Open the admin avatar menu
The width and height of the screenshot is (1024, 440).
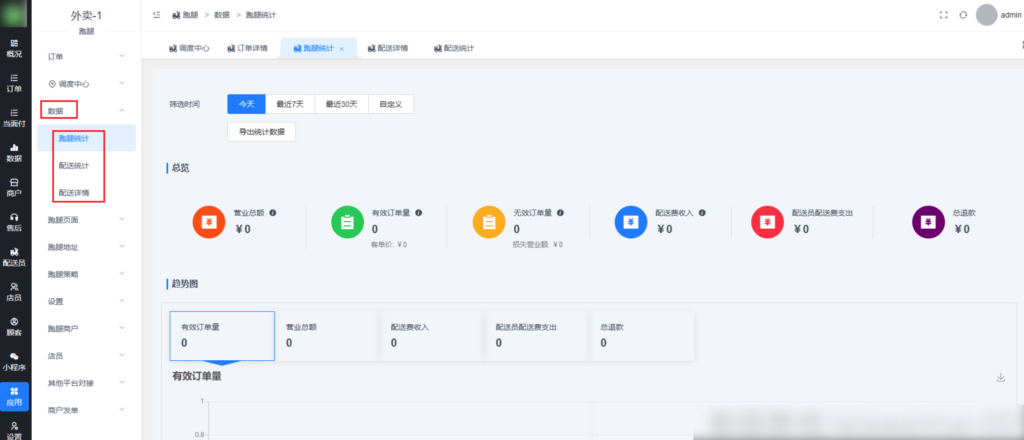pos(999,14)
